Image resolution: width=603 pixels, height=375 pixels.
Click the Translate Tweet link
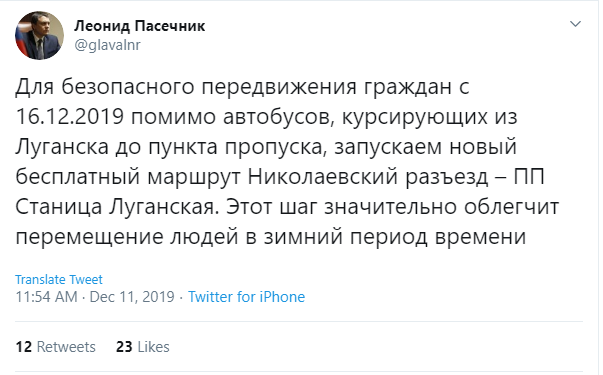[x=59, y=279]
